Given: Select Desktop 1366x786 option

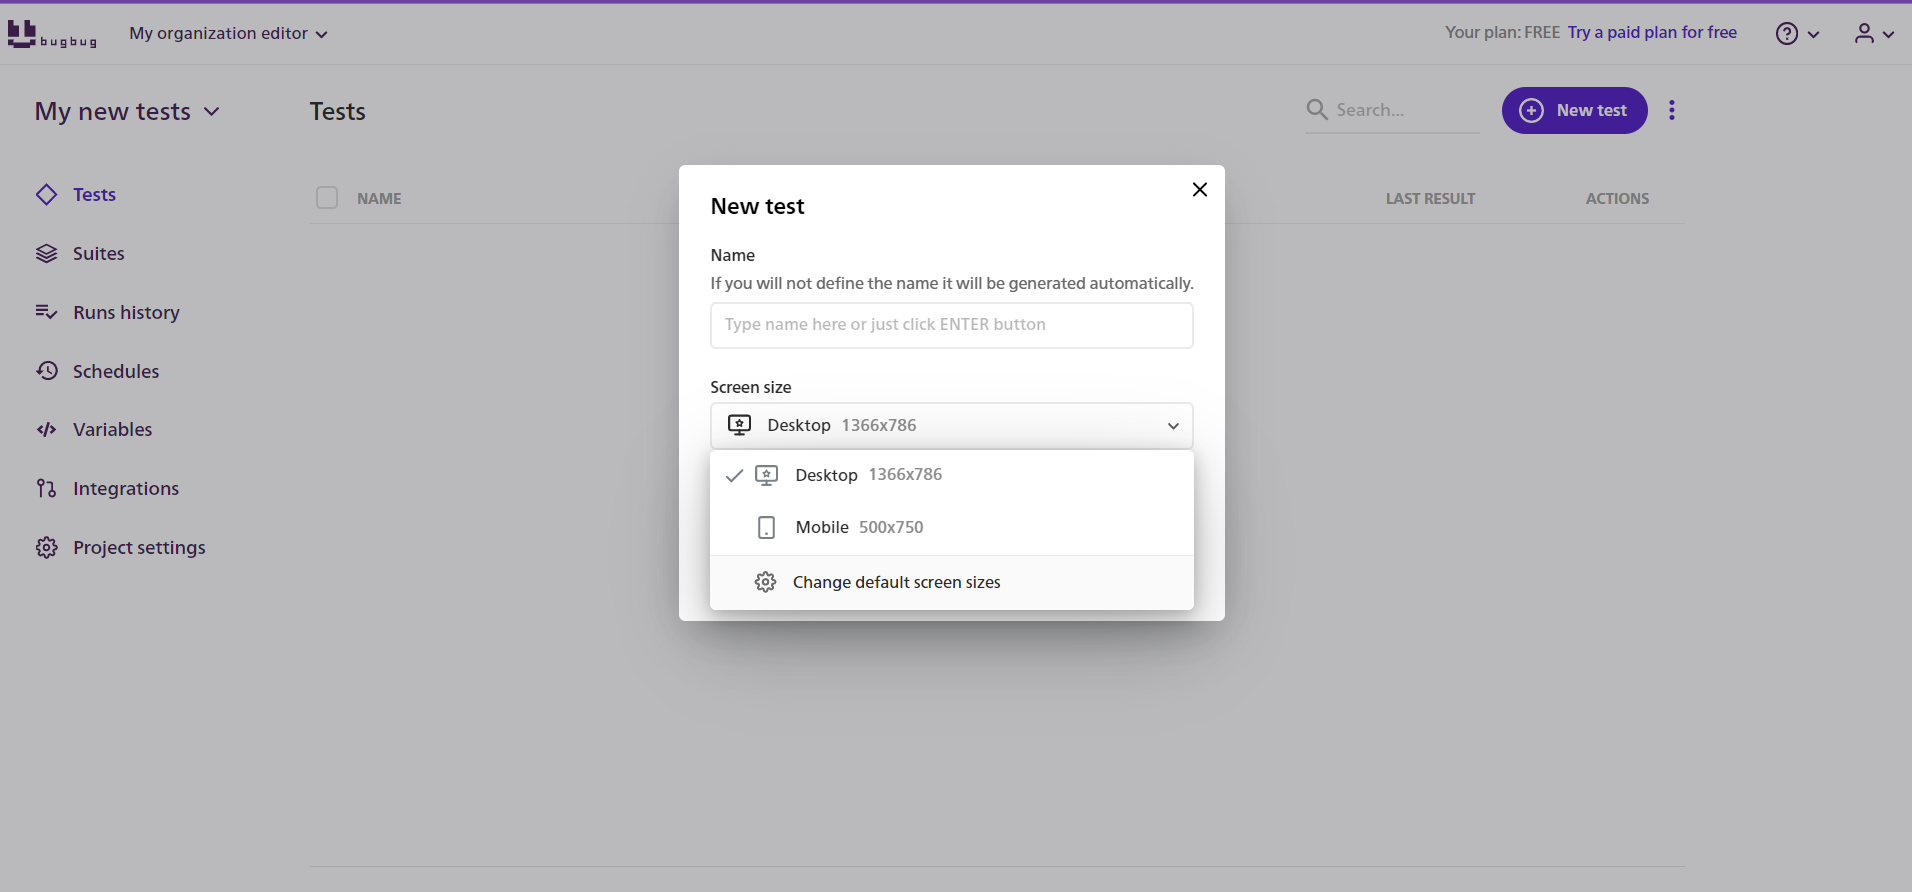Looking at the screenshot, I should pyautogui.click(x=952, y=475).
